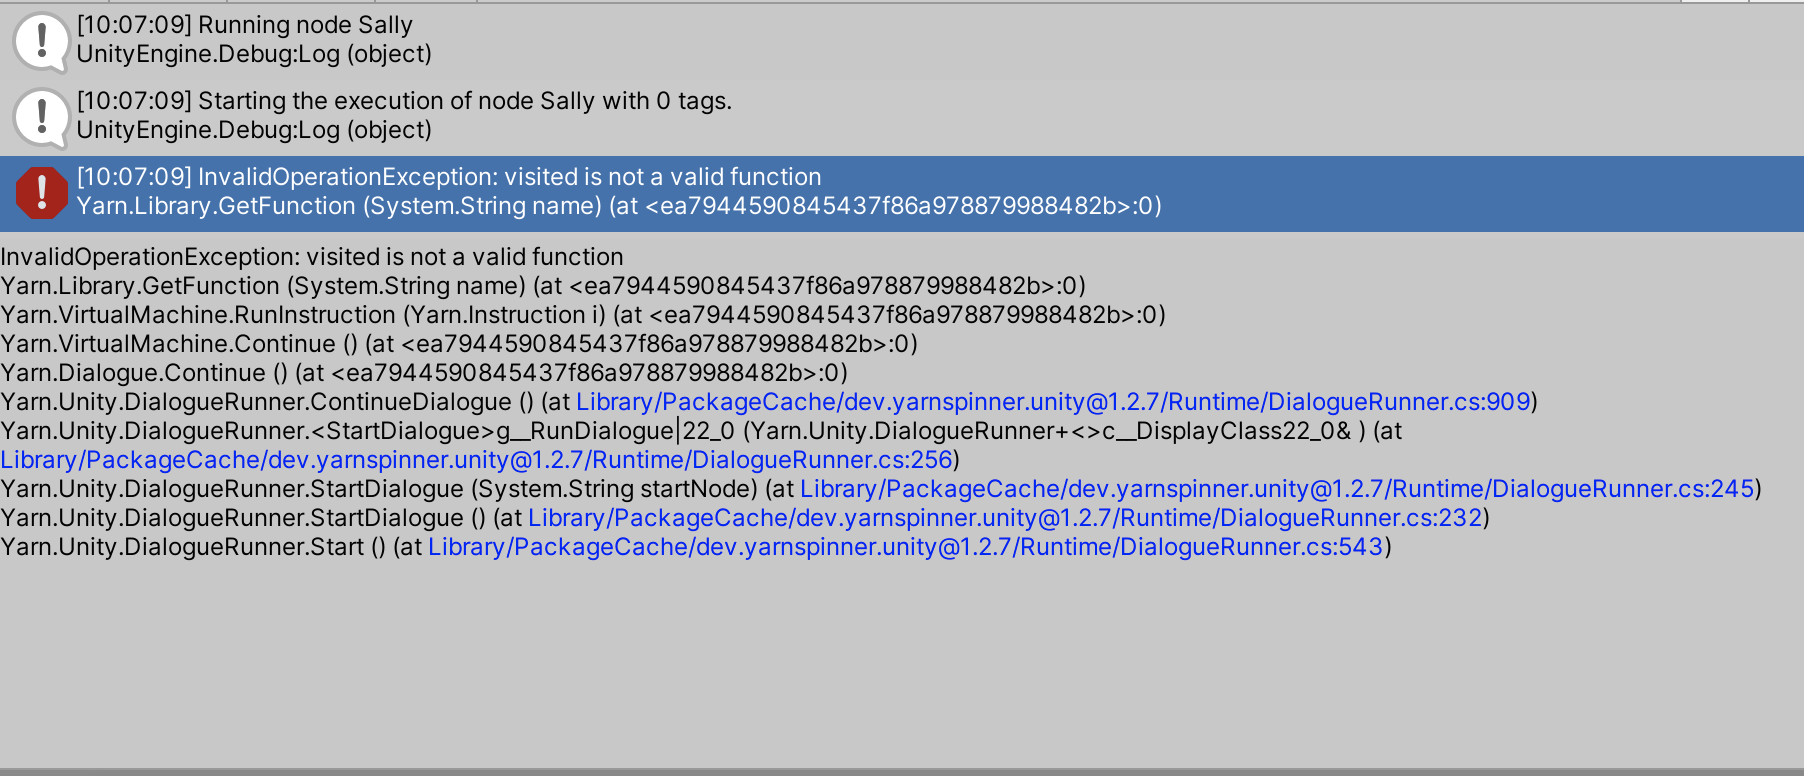The image size is (1804, 776).
Task: Select the InvalidOperationException console entry
Action: (450, 176)
